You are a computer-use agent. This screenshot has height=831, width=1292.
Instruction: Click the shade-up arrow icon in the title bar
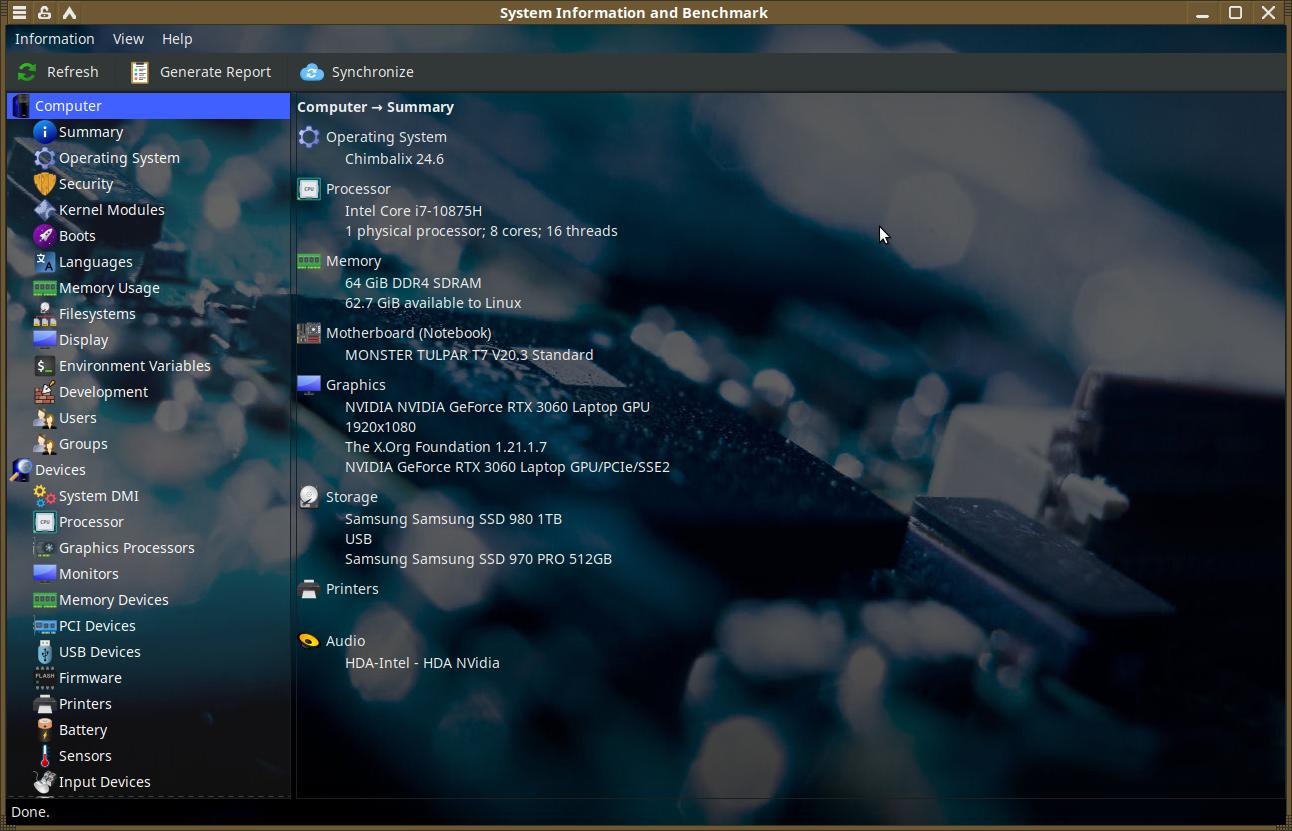coord(69,13)
